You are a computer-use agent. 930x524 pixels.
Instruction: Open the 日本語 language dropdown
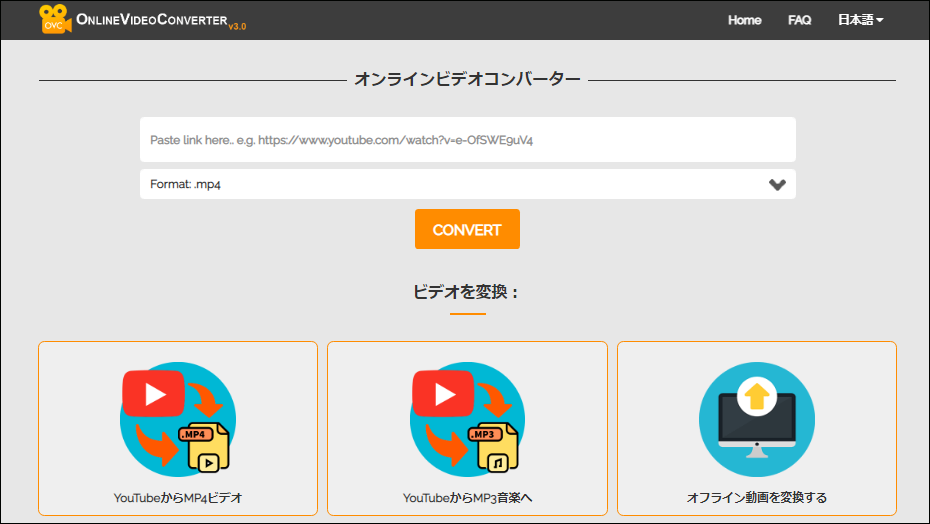860,20
